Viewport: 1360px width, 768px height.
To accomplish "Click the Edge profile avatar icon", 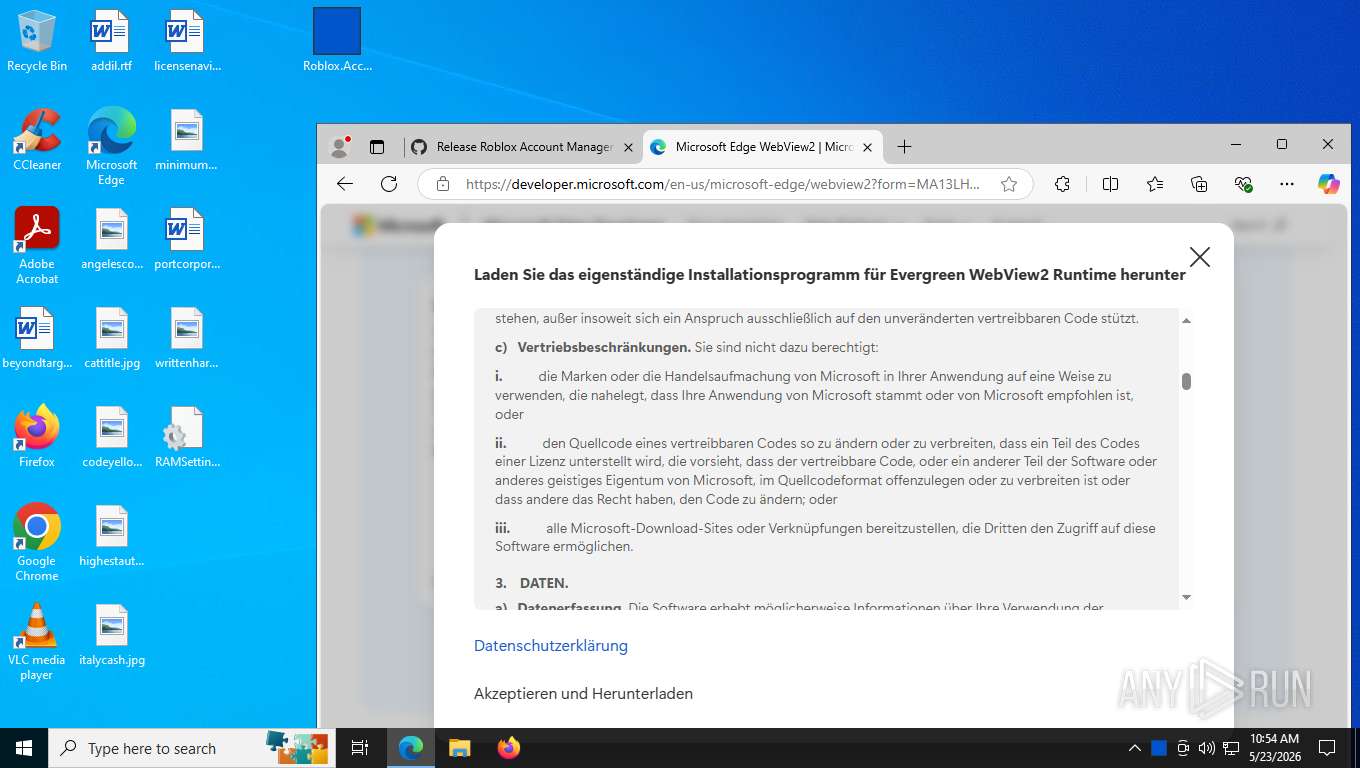I will (x=340, y=147).
